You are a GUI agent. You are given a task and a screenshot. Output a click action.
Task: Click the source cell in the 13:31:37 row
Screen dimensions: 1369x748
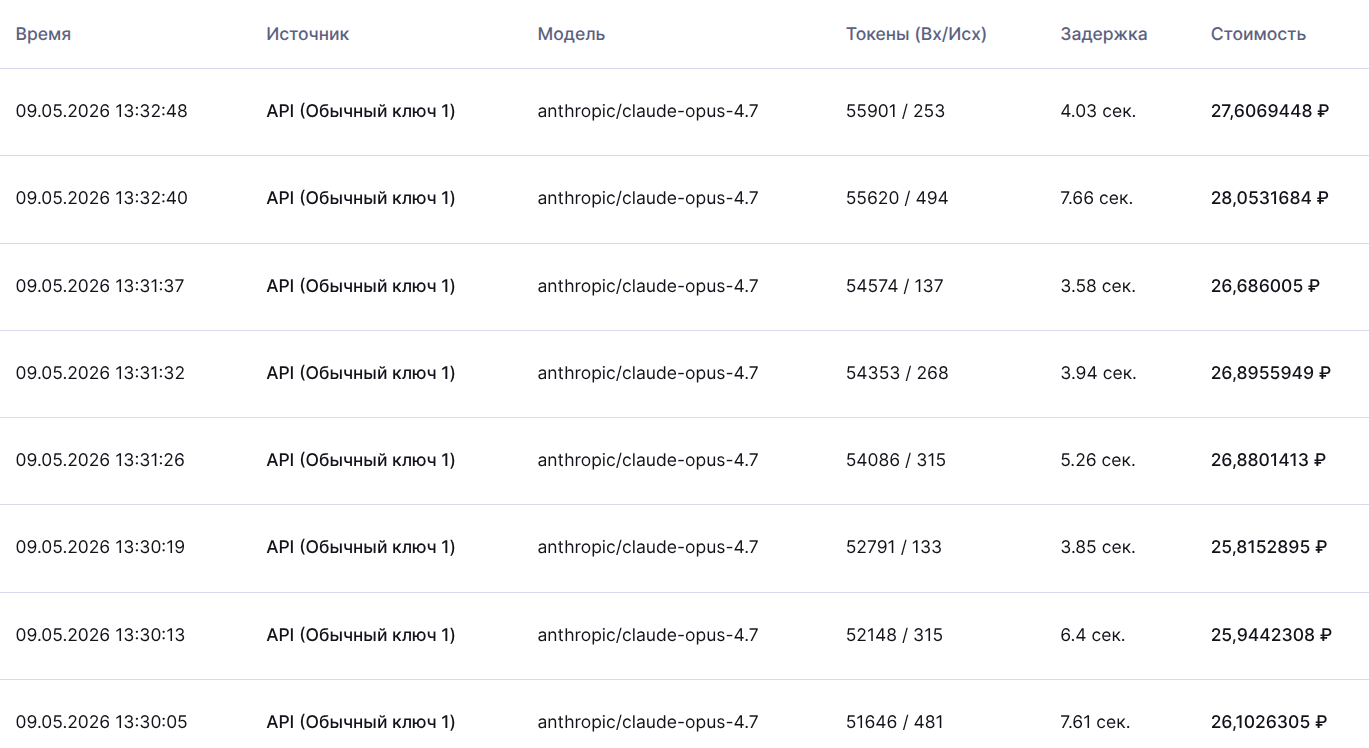pyautogui.click(x=361, y=286)
